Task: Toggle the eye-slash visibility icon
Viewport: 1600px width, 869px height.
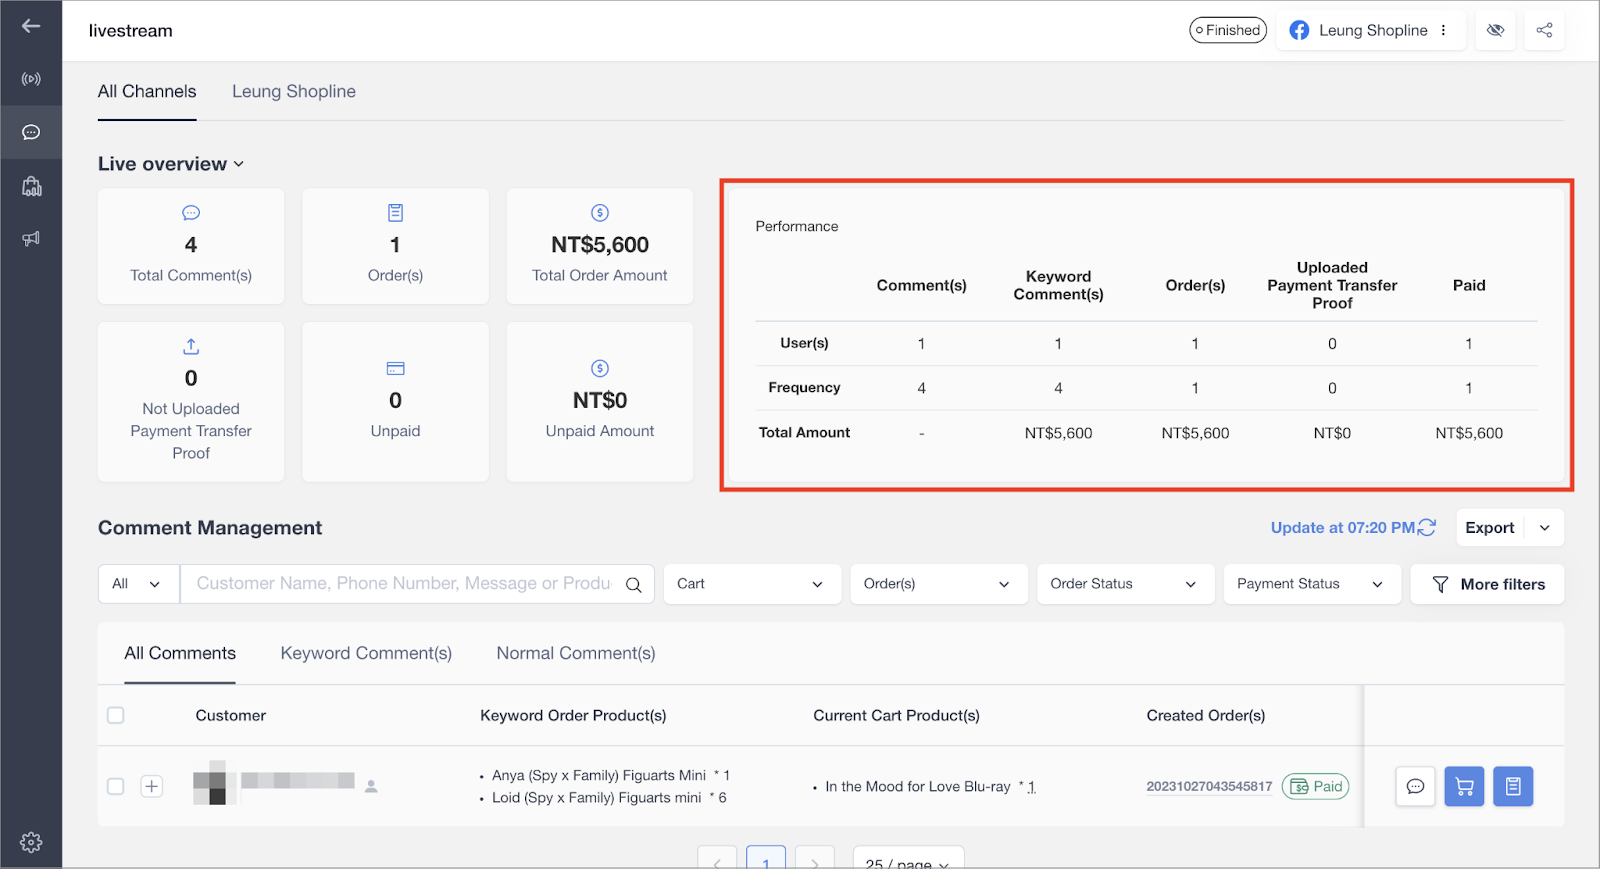Action: coord(1495,30)
